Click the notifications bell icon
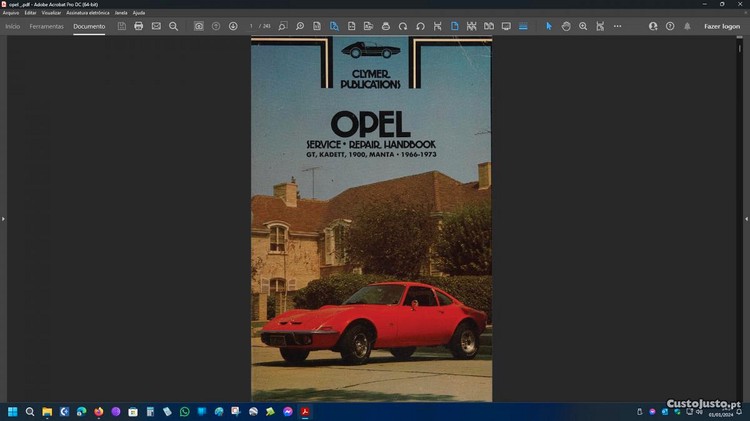 pyautogui.click(x=687, y=26)
